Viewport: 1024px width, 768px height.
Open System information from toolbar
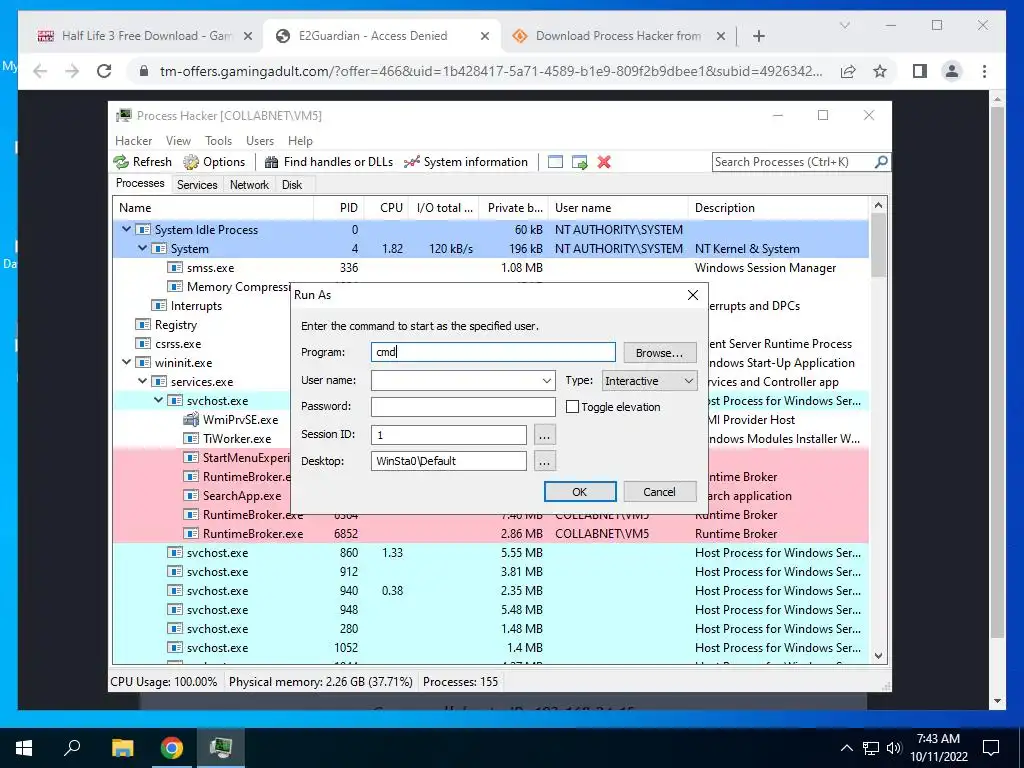(x=466, y=162)
